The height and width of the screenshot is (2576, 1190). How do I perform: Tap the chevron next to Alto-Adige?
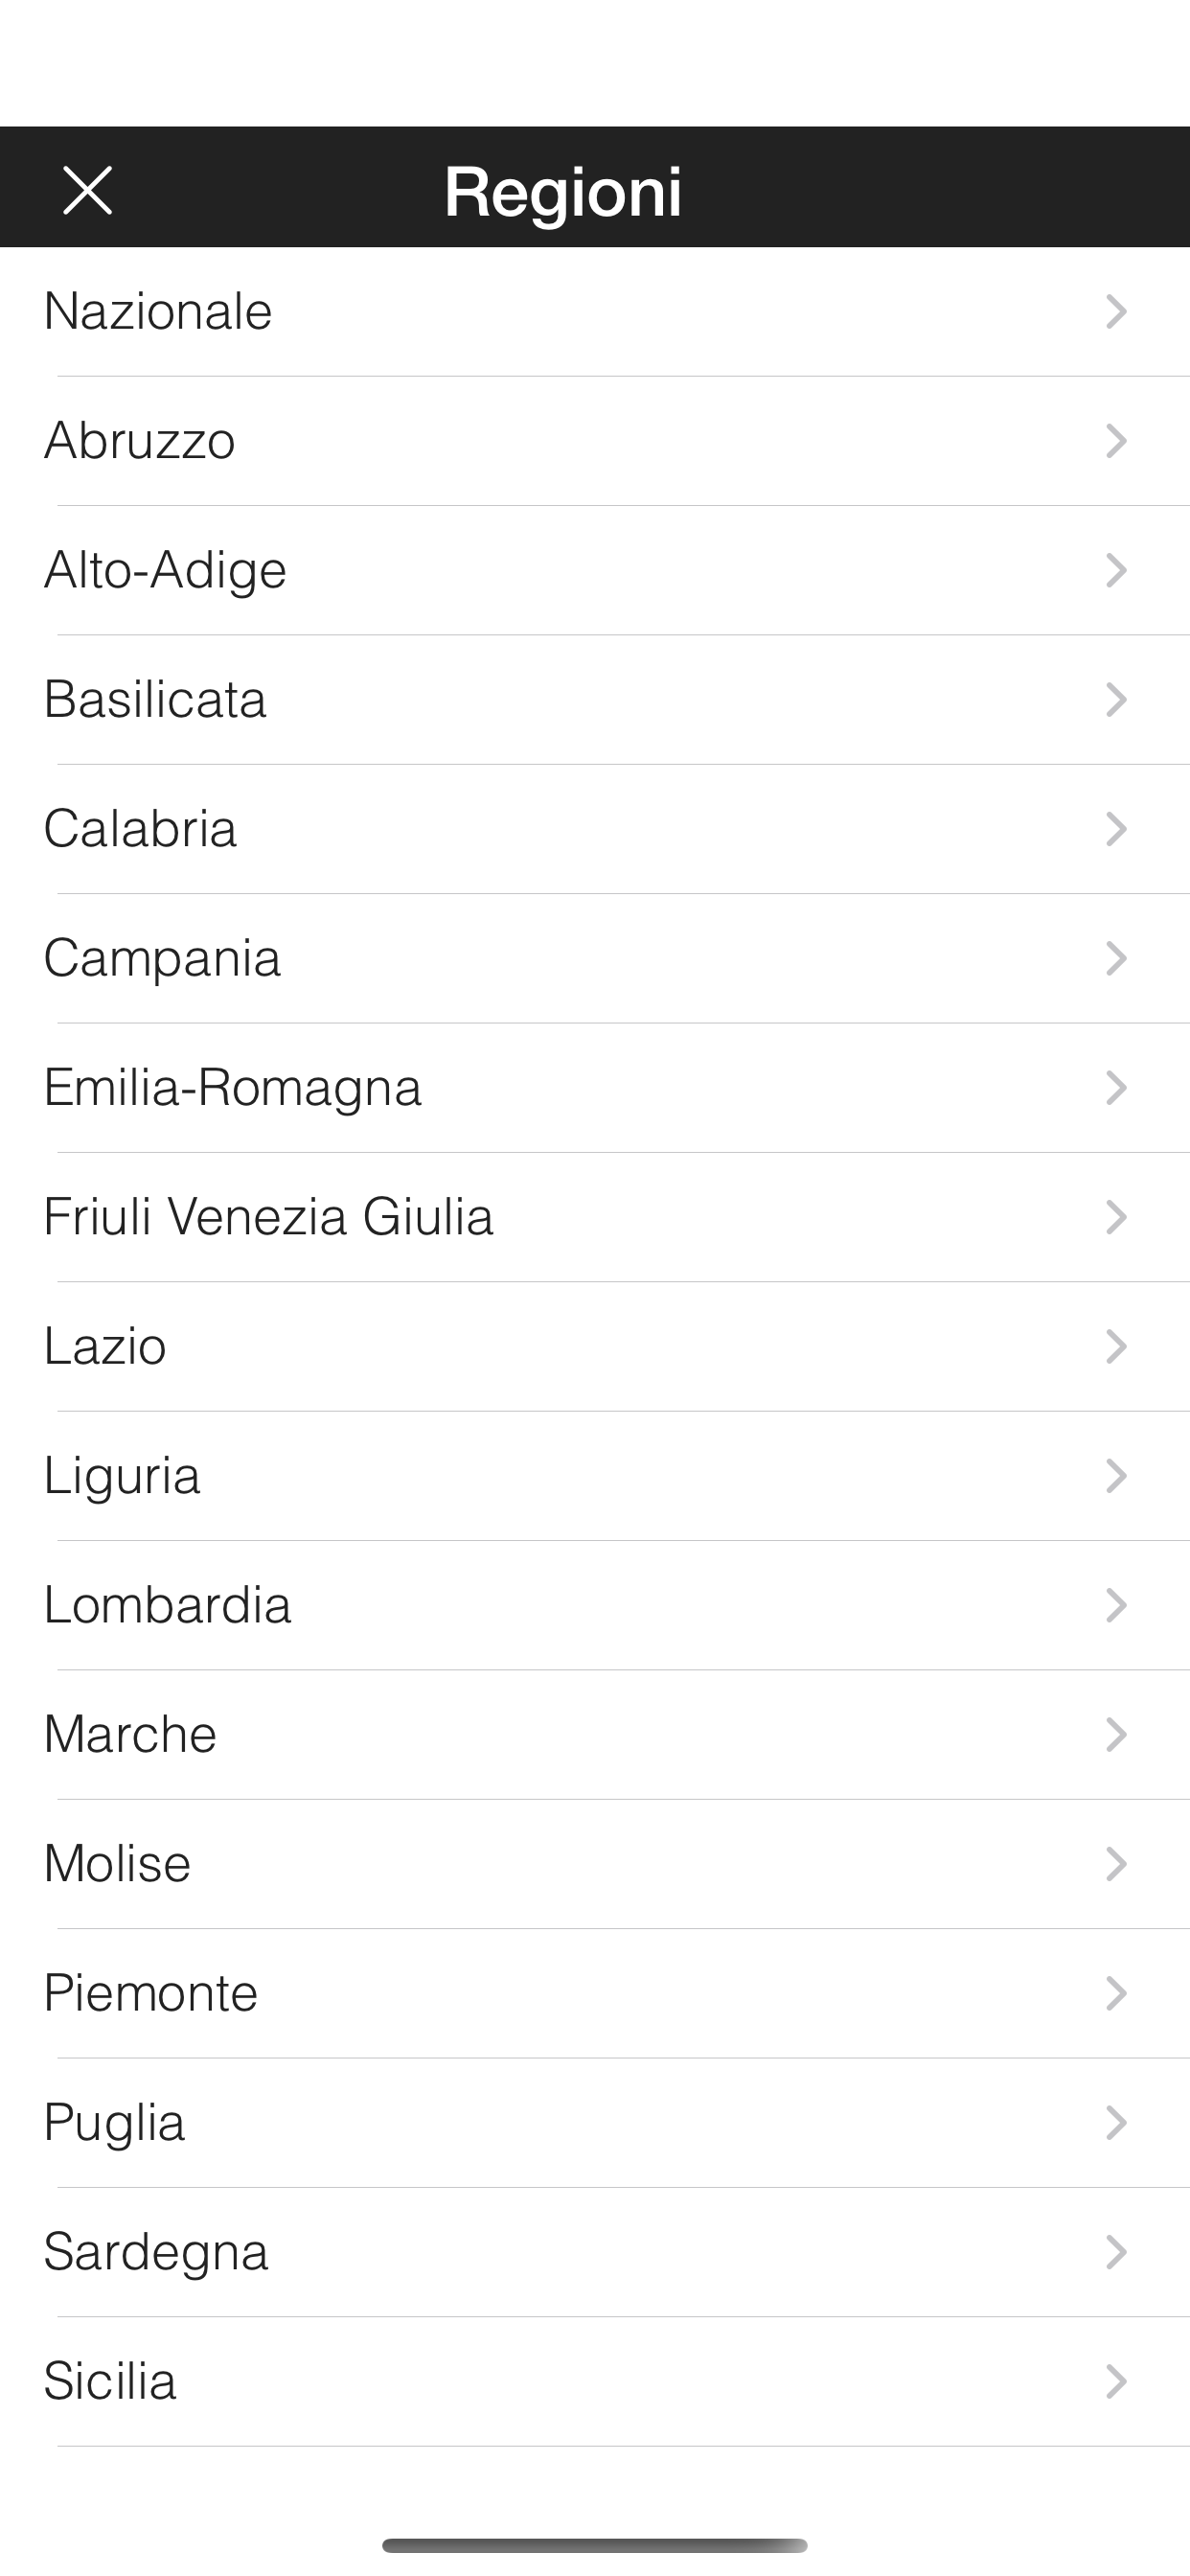pyautogui.click(x=1116, y=570)
